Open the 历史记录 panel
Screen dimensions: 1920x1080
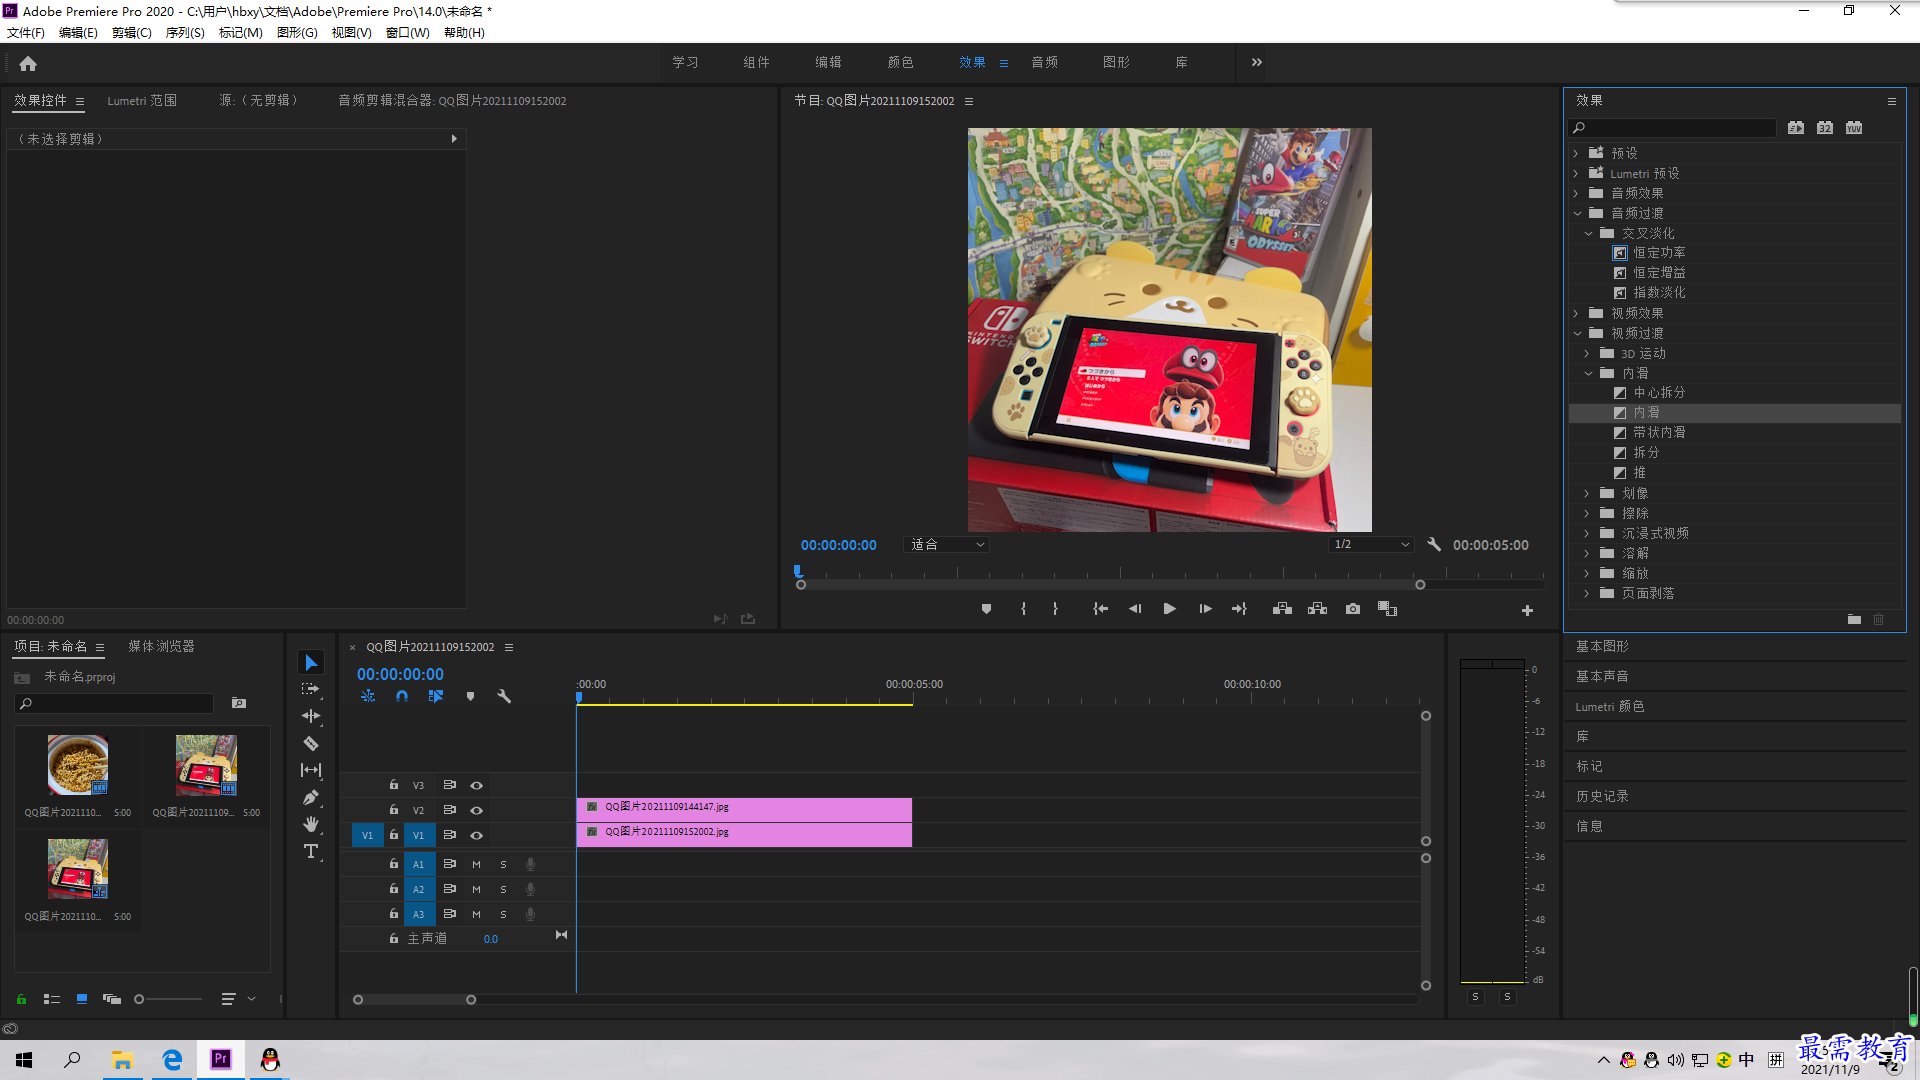tap(1602, 797)
